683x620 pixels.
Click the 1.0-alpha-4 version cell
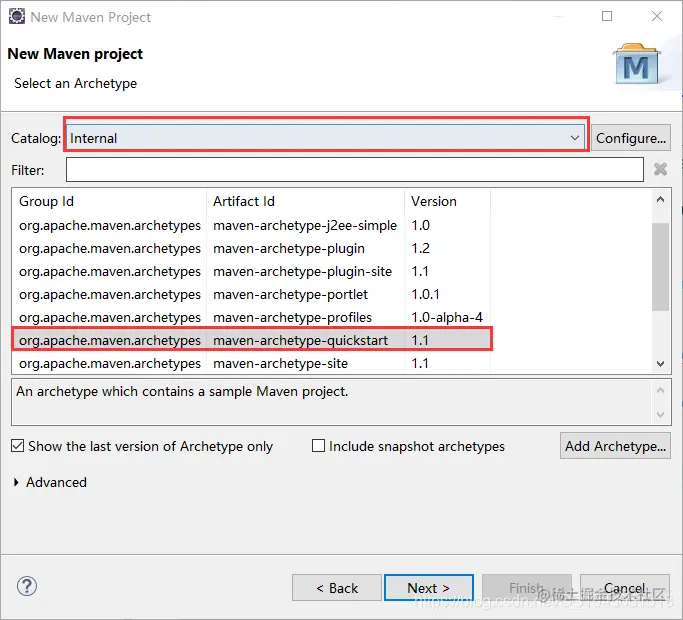(x=447, y=318)
